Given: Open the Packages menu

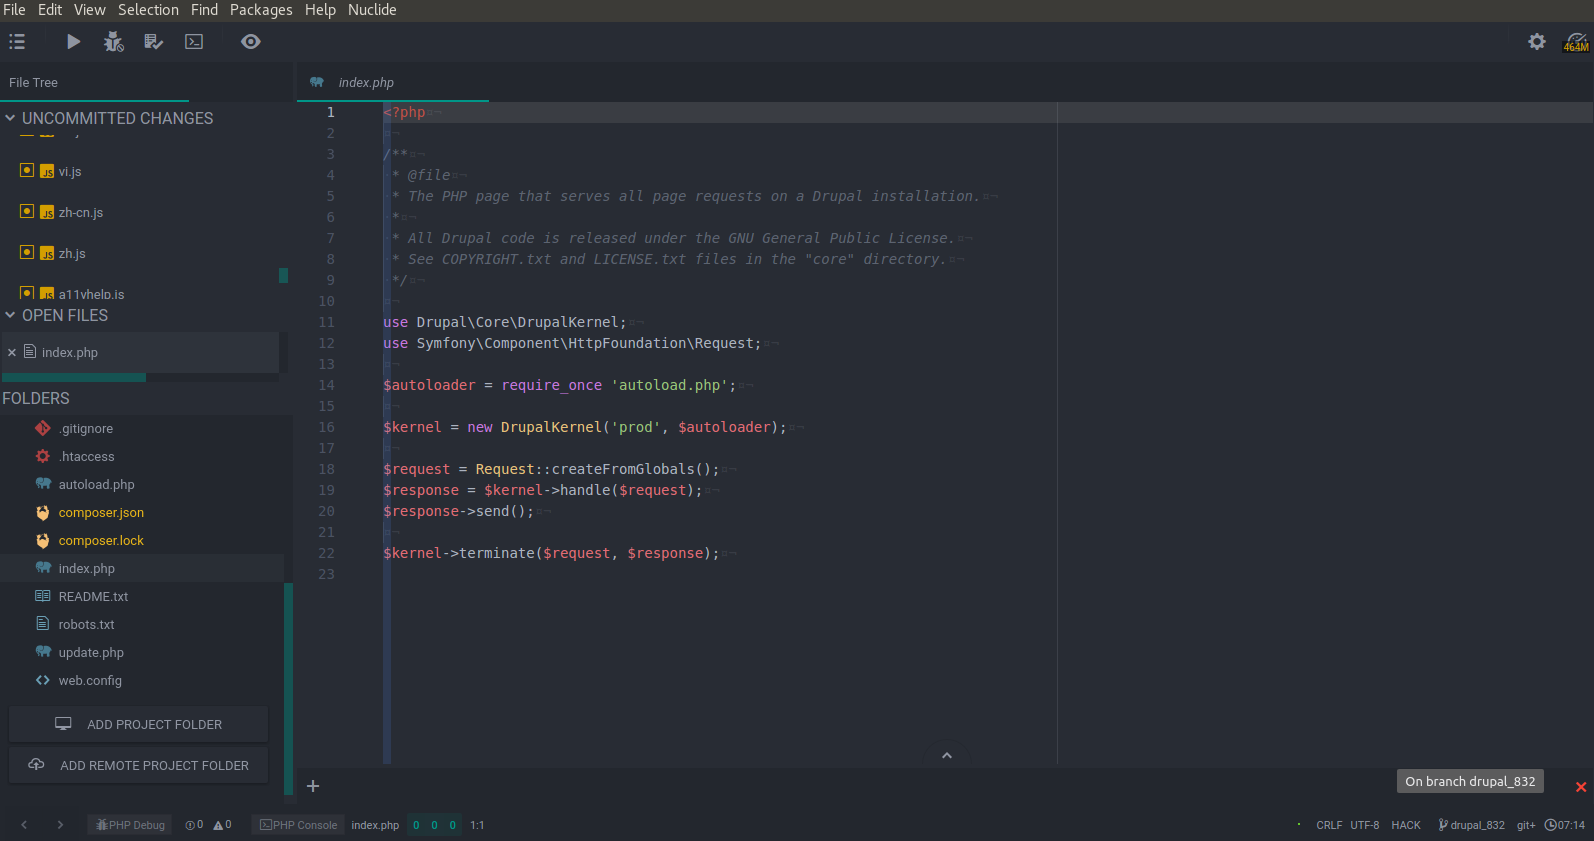Looking at the screenshot, I should pyautogui.click(x=261, y=10).
